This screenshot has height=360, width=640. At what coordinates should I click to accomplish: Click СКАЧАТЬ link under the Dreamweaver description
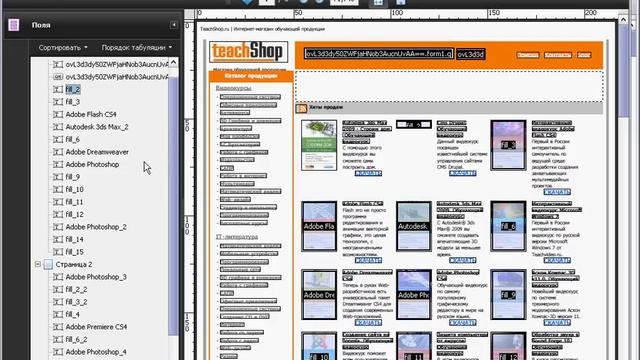point(368,323)
